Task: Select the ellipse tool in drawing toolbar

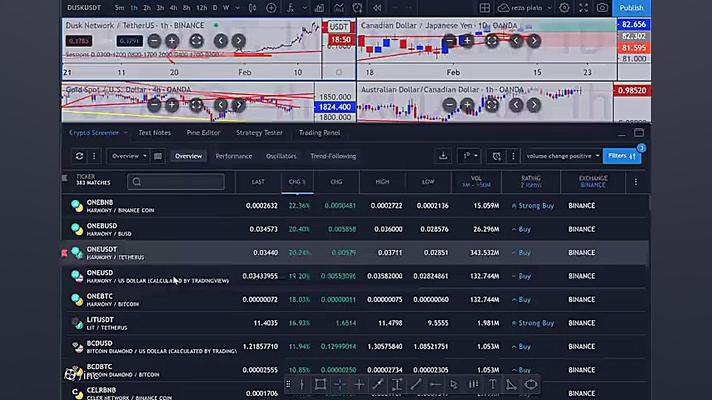Action: click(531, 385)
